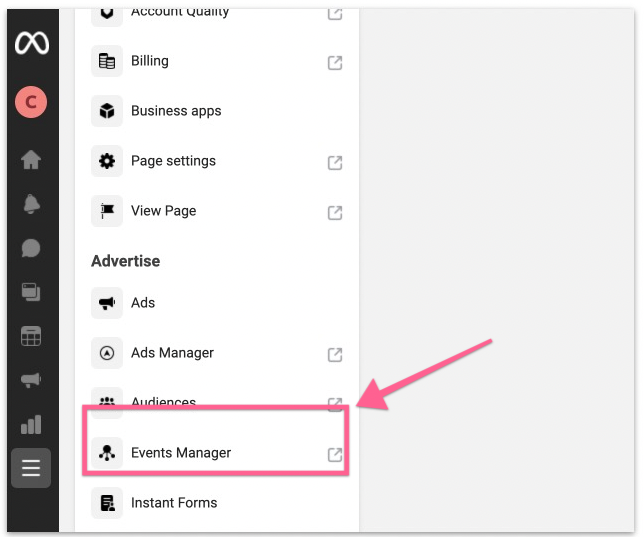Open Instant Forms

pos(174,503)
